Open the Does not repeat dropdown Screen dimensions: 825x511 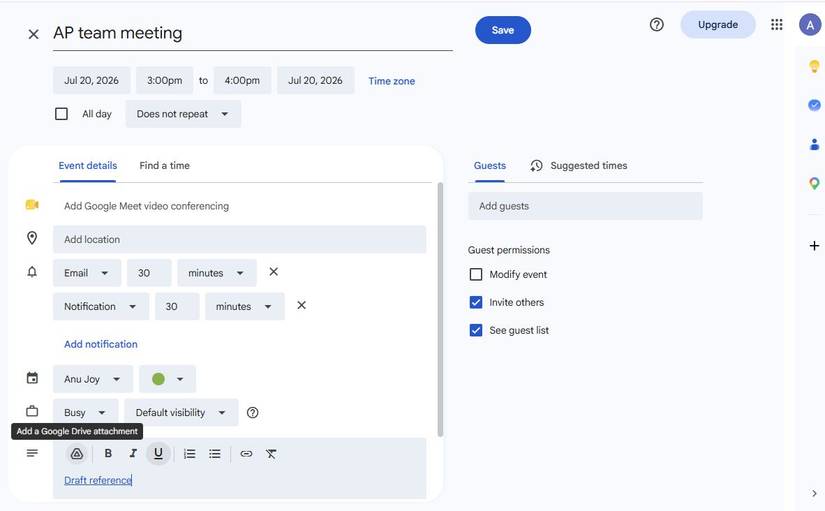(183, 114)
